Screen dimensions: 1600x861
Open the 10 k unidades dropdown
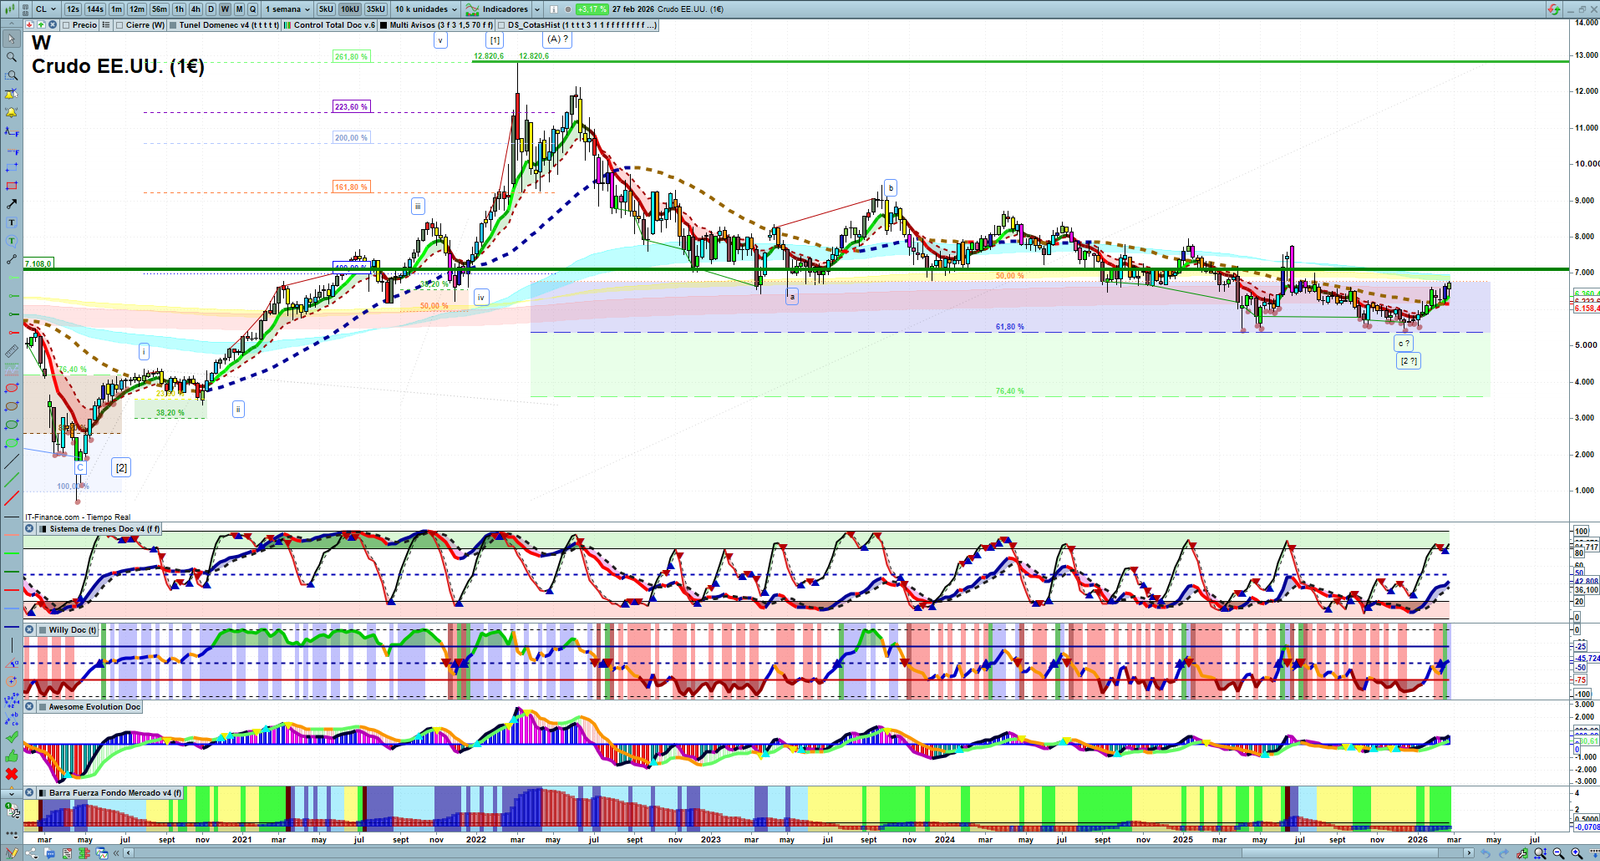tap(426, 9)
